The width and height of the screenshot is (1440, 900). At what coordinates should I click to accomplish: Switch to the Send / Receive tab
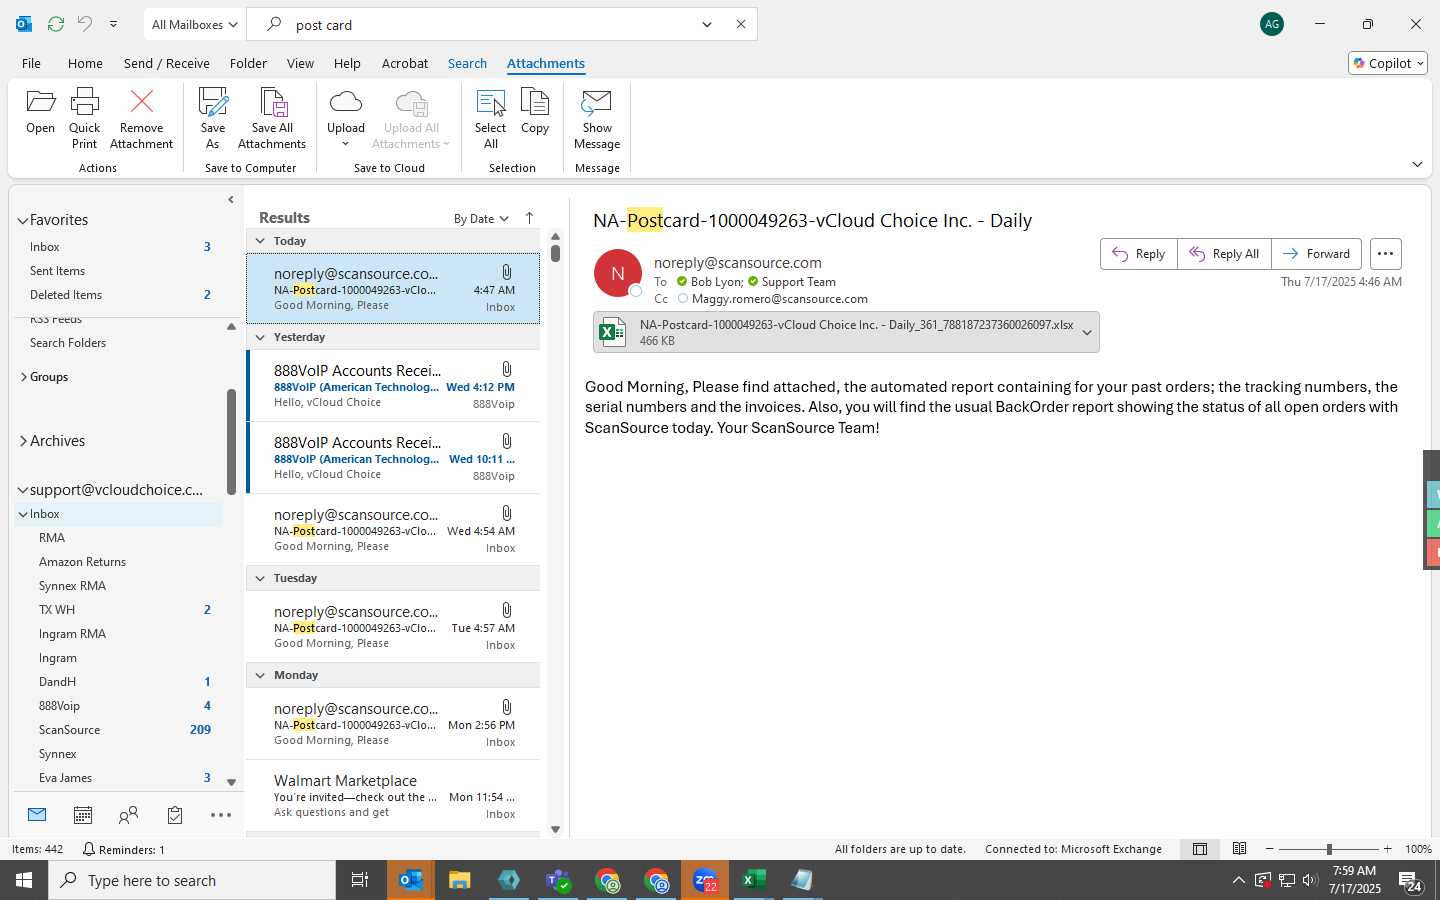(x=166, y=63)
